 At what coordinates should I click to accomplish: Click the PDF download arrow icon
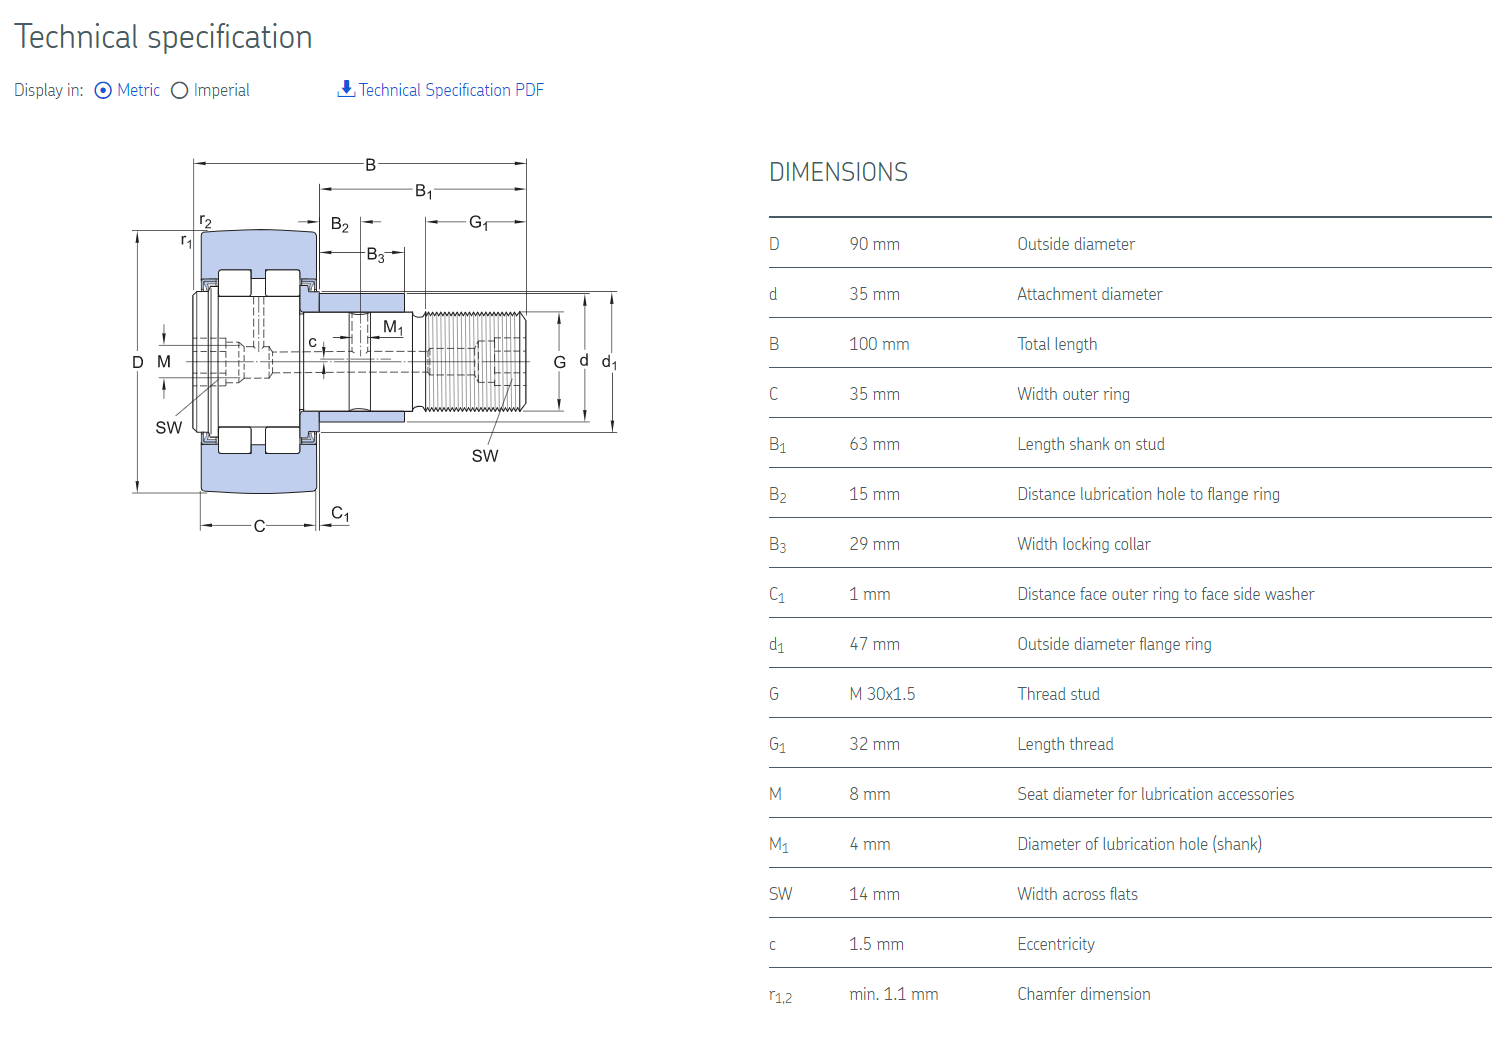click(346, 89)
